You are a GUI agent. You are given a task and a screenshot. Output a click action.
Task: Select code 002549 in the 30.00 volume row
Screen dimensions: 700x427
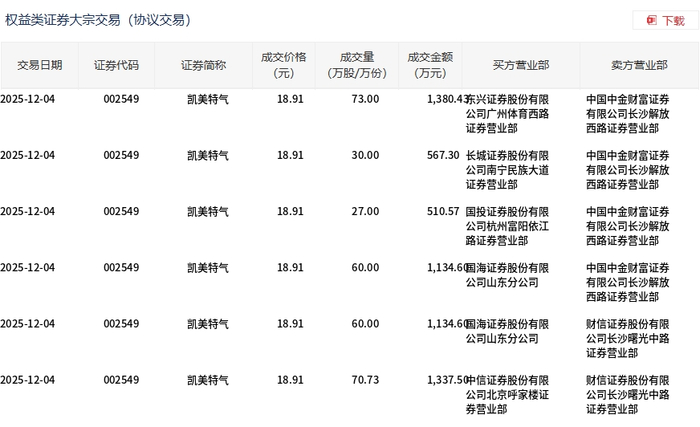tap(121, 155)
